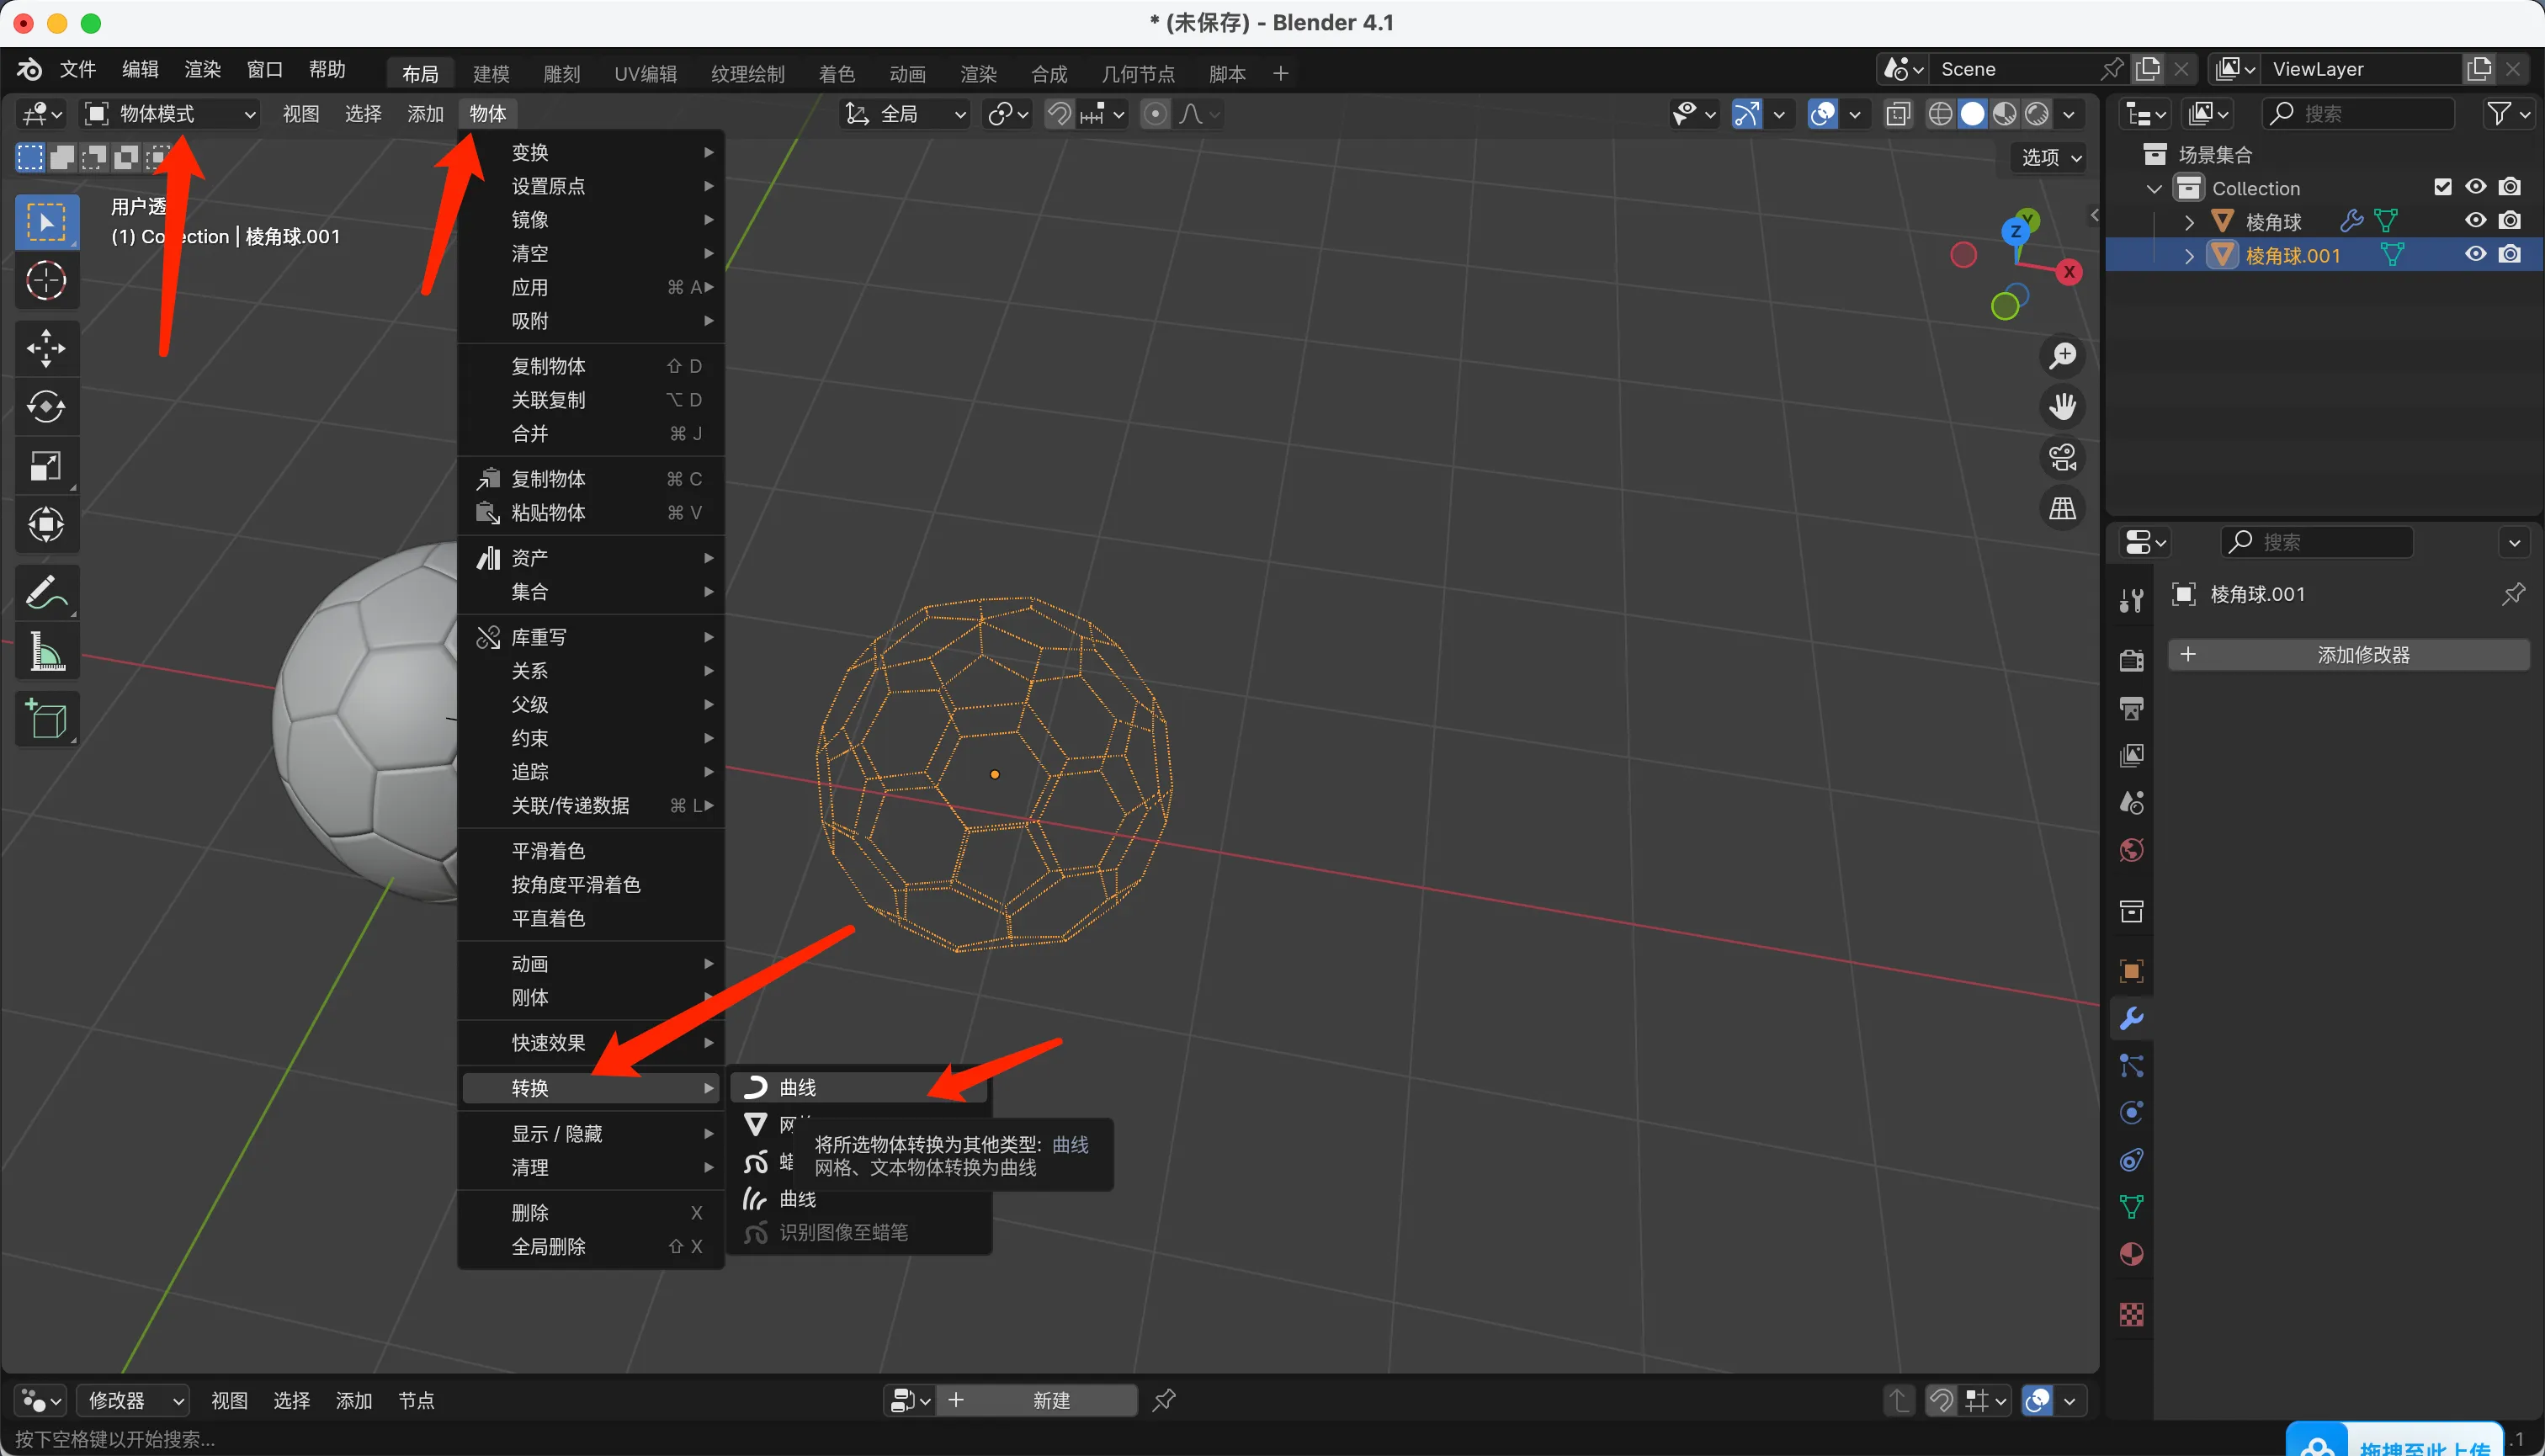Open the 全局 transform orientation dropdown
This screenshot has height=1456, width=2545.
pos(905,114)
